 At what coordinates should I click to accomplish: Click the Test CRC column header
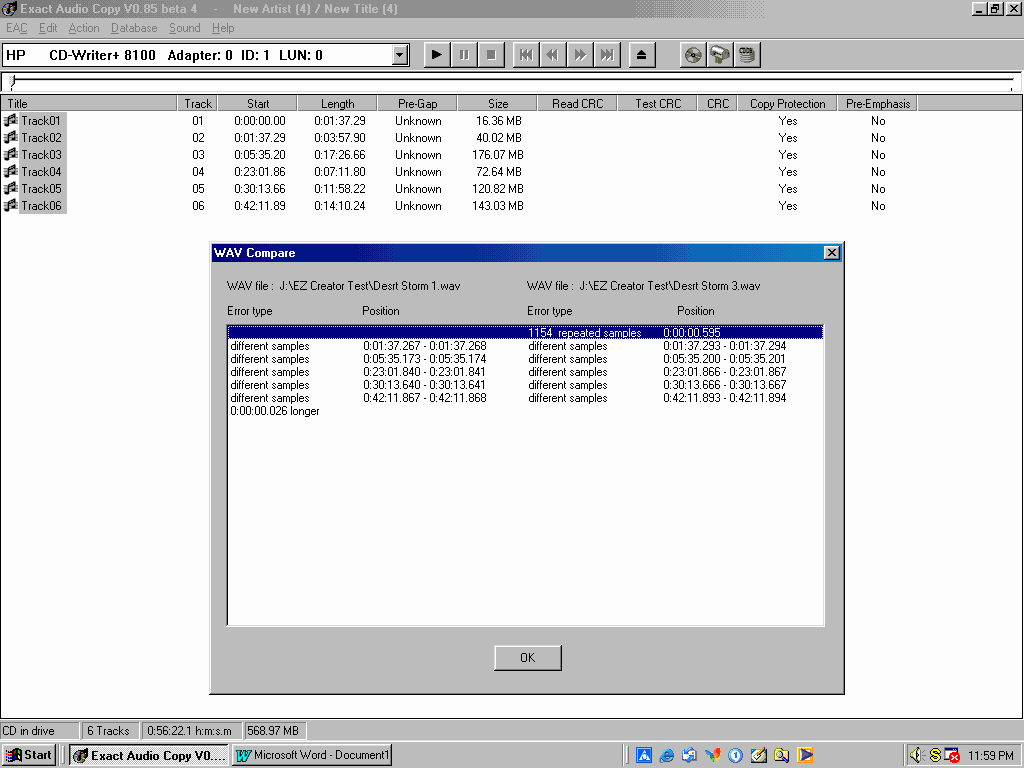658,103
